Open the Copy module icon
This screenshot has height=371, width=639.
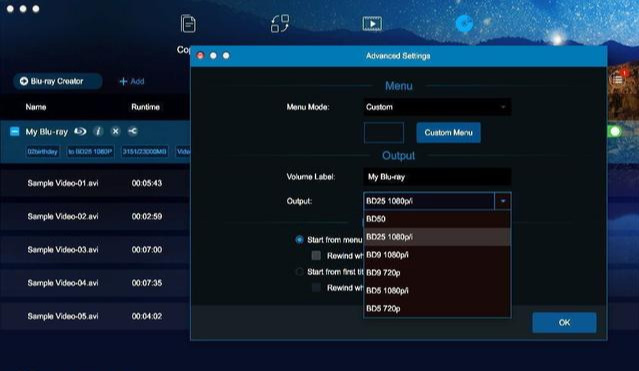[188, 24]
